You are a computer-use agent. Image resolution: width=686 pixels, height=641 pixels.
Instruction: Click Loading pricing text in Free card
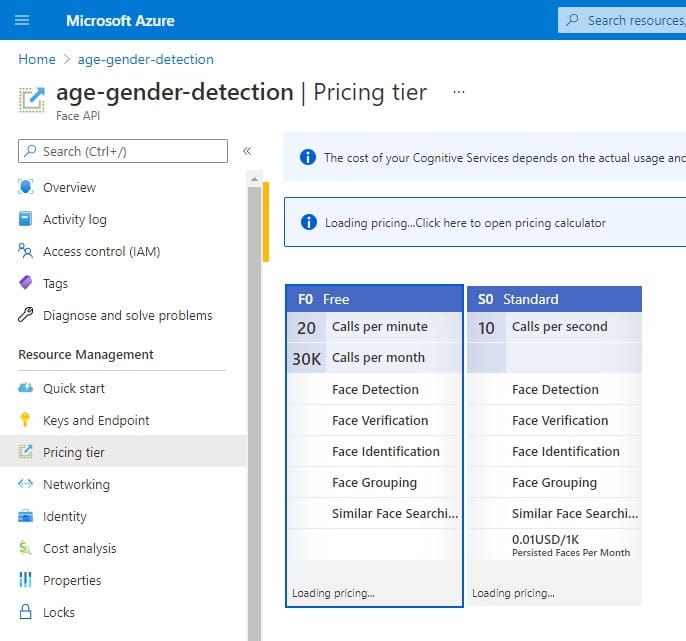333,593
